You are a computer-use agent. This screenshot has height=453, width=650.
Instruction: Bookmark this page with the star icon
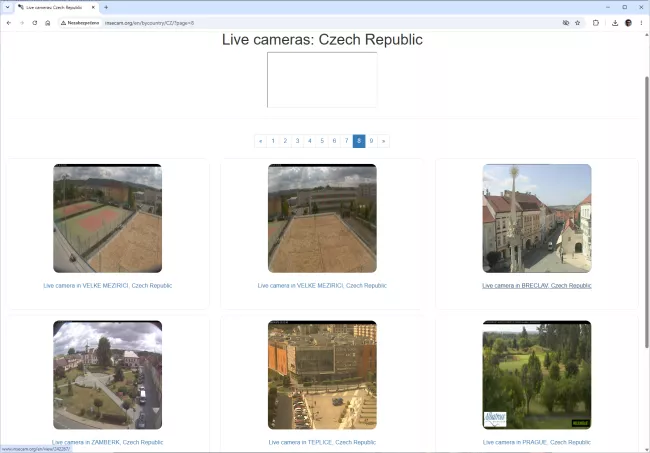[577, 23]
